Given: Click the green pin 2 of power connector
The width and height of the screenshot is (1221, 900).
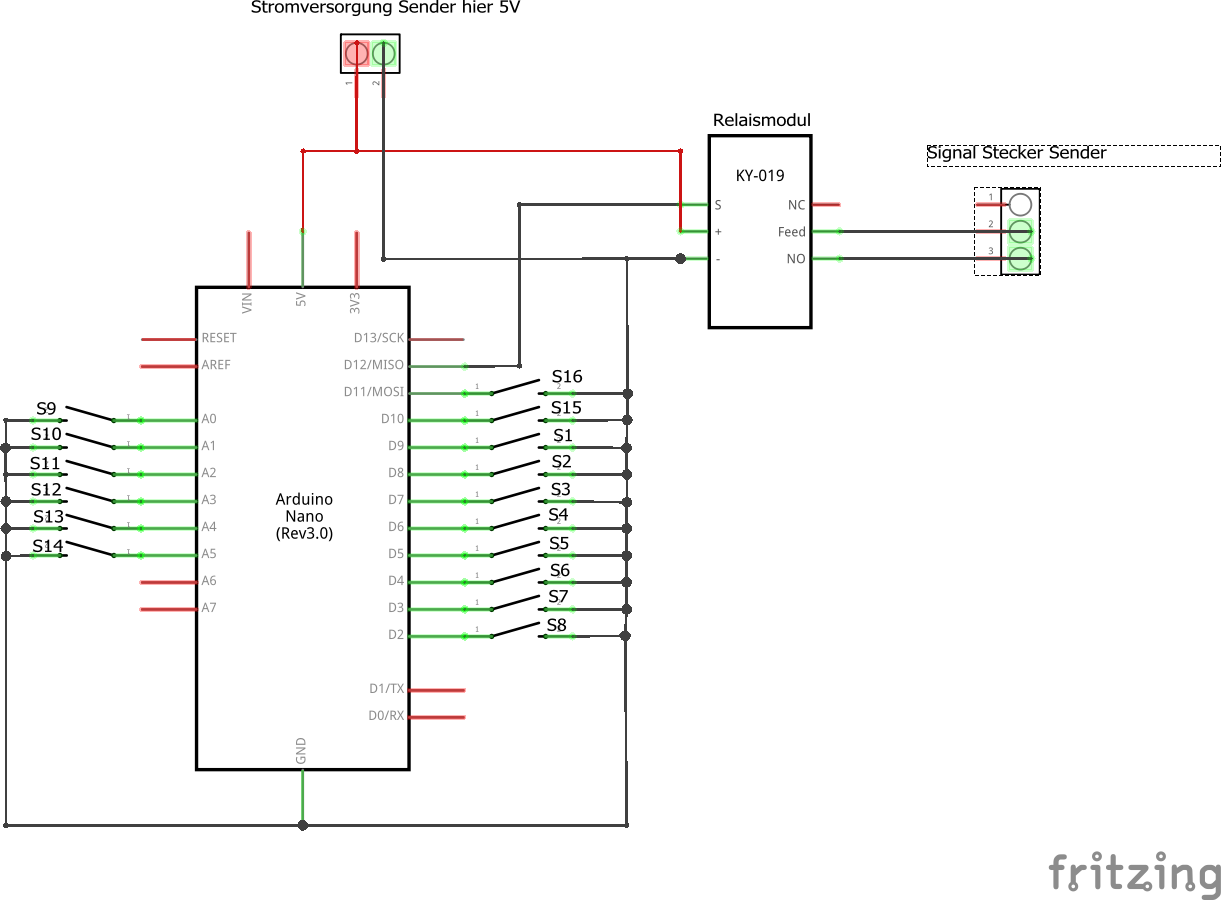Looking at the screenshot, I should pyautogui.click(x=384, y=53).
